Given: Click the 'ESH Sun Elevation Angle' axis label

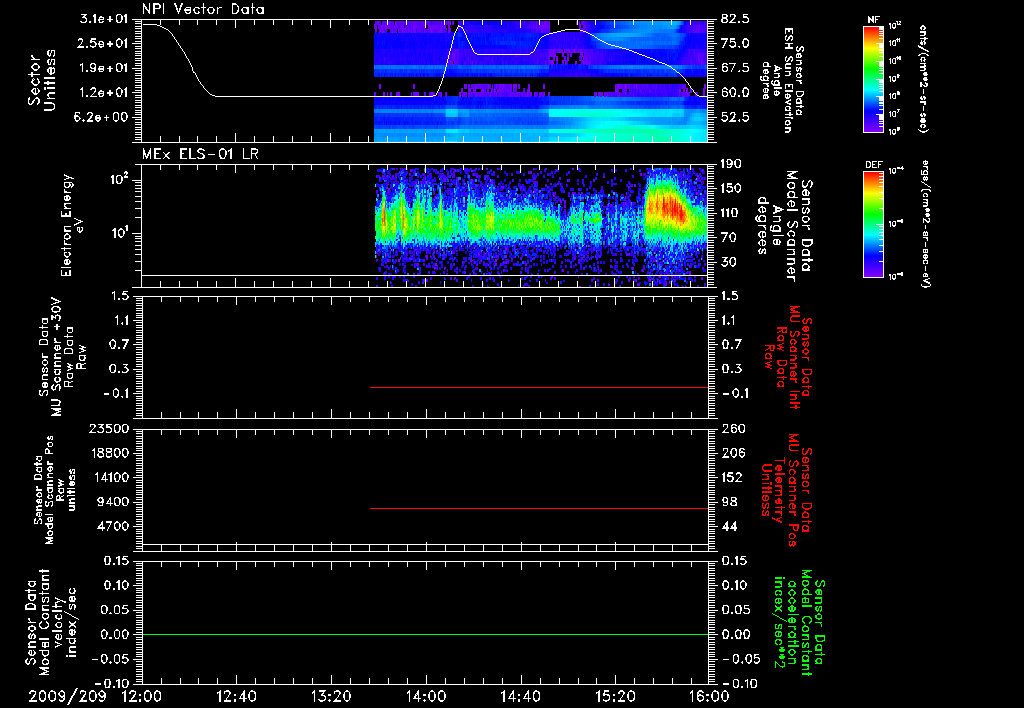Looking at the screenshot, I should tap(782, 80).
